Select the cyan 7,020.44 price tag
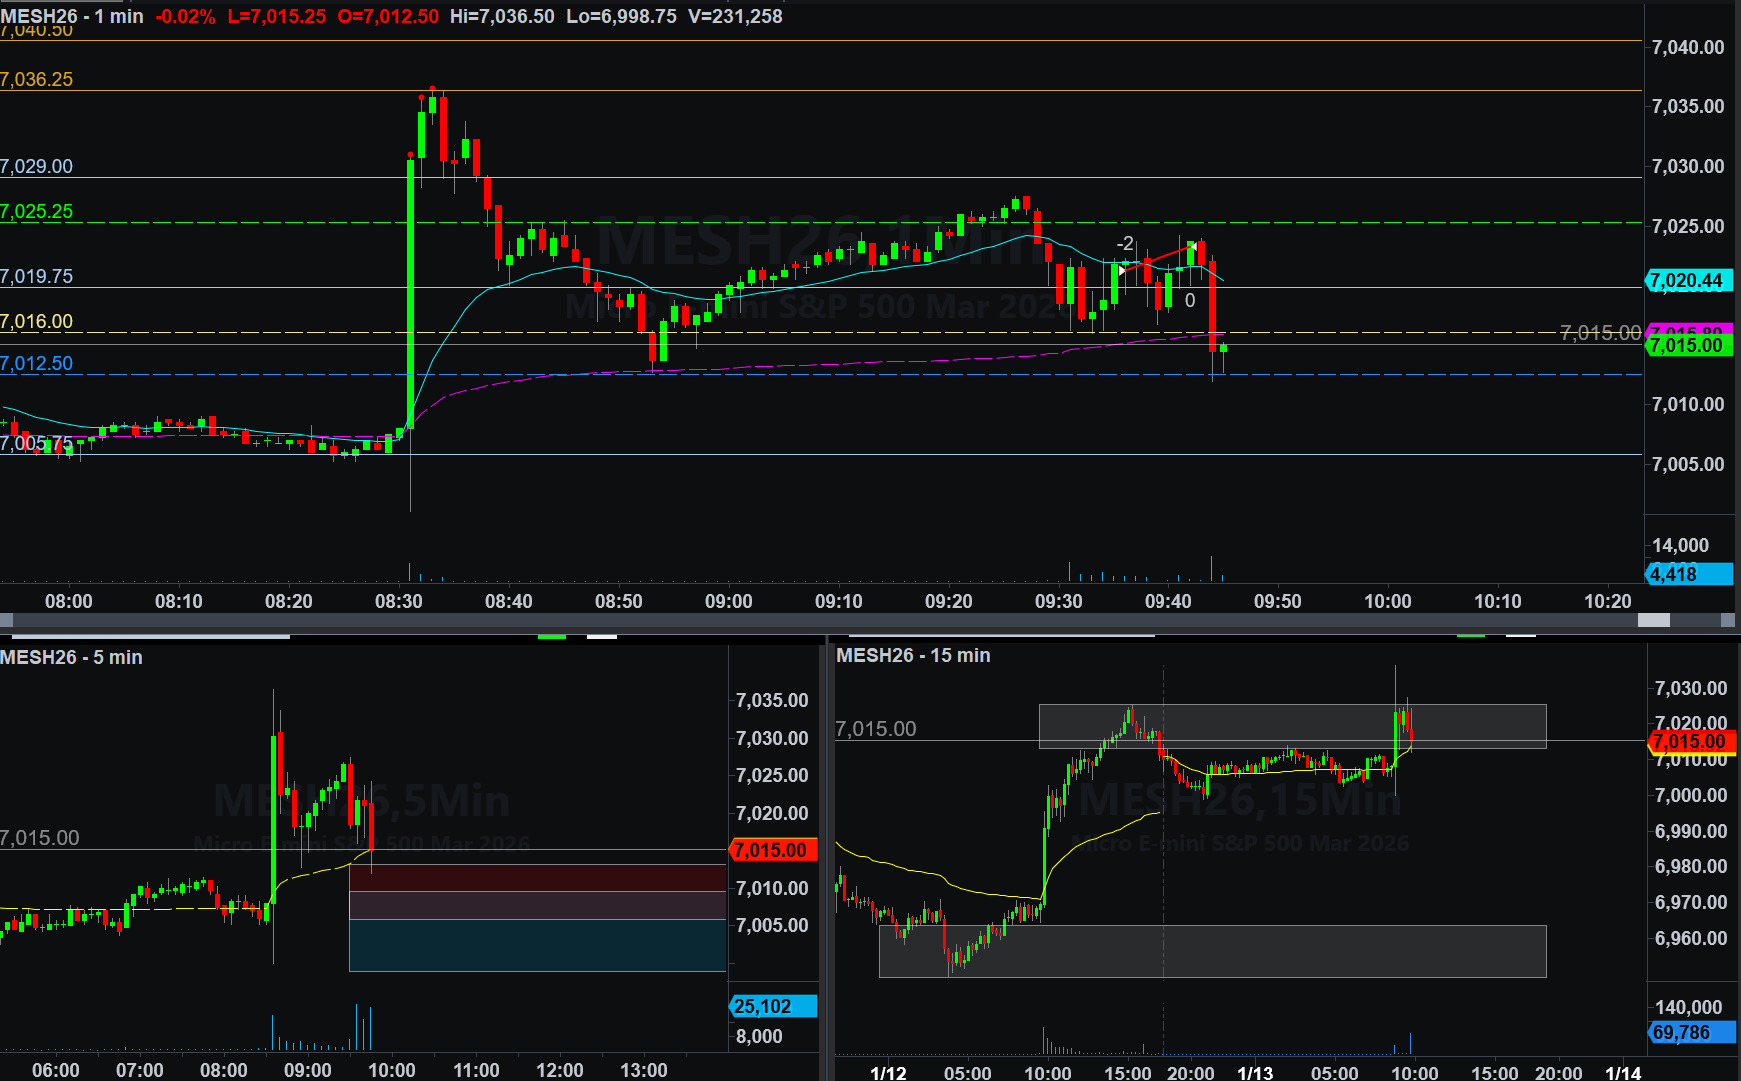The image size is (1741, 1081). [x=1687, y=281]
